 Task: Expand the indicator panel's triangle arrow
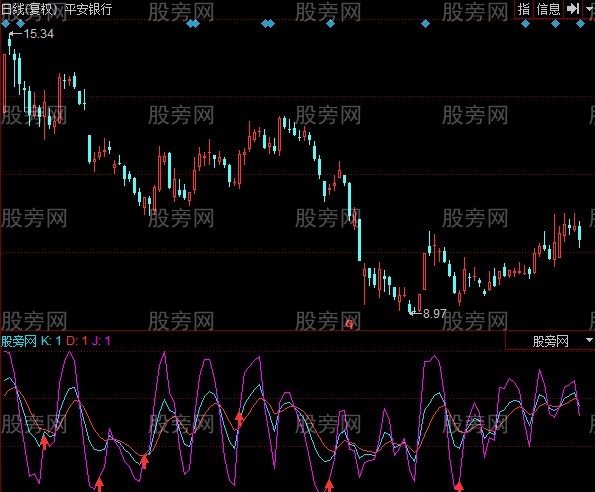589,340
